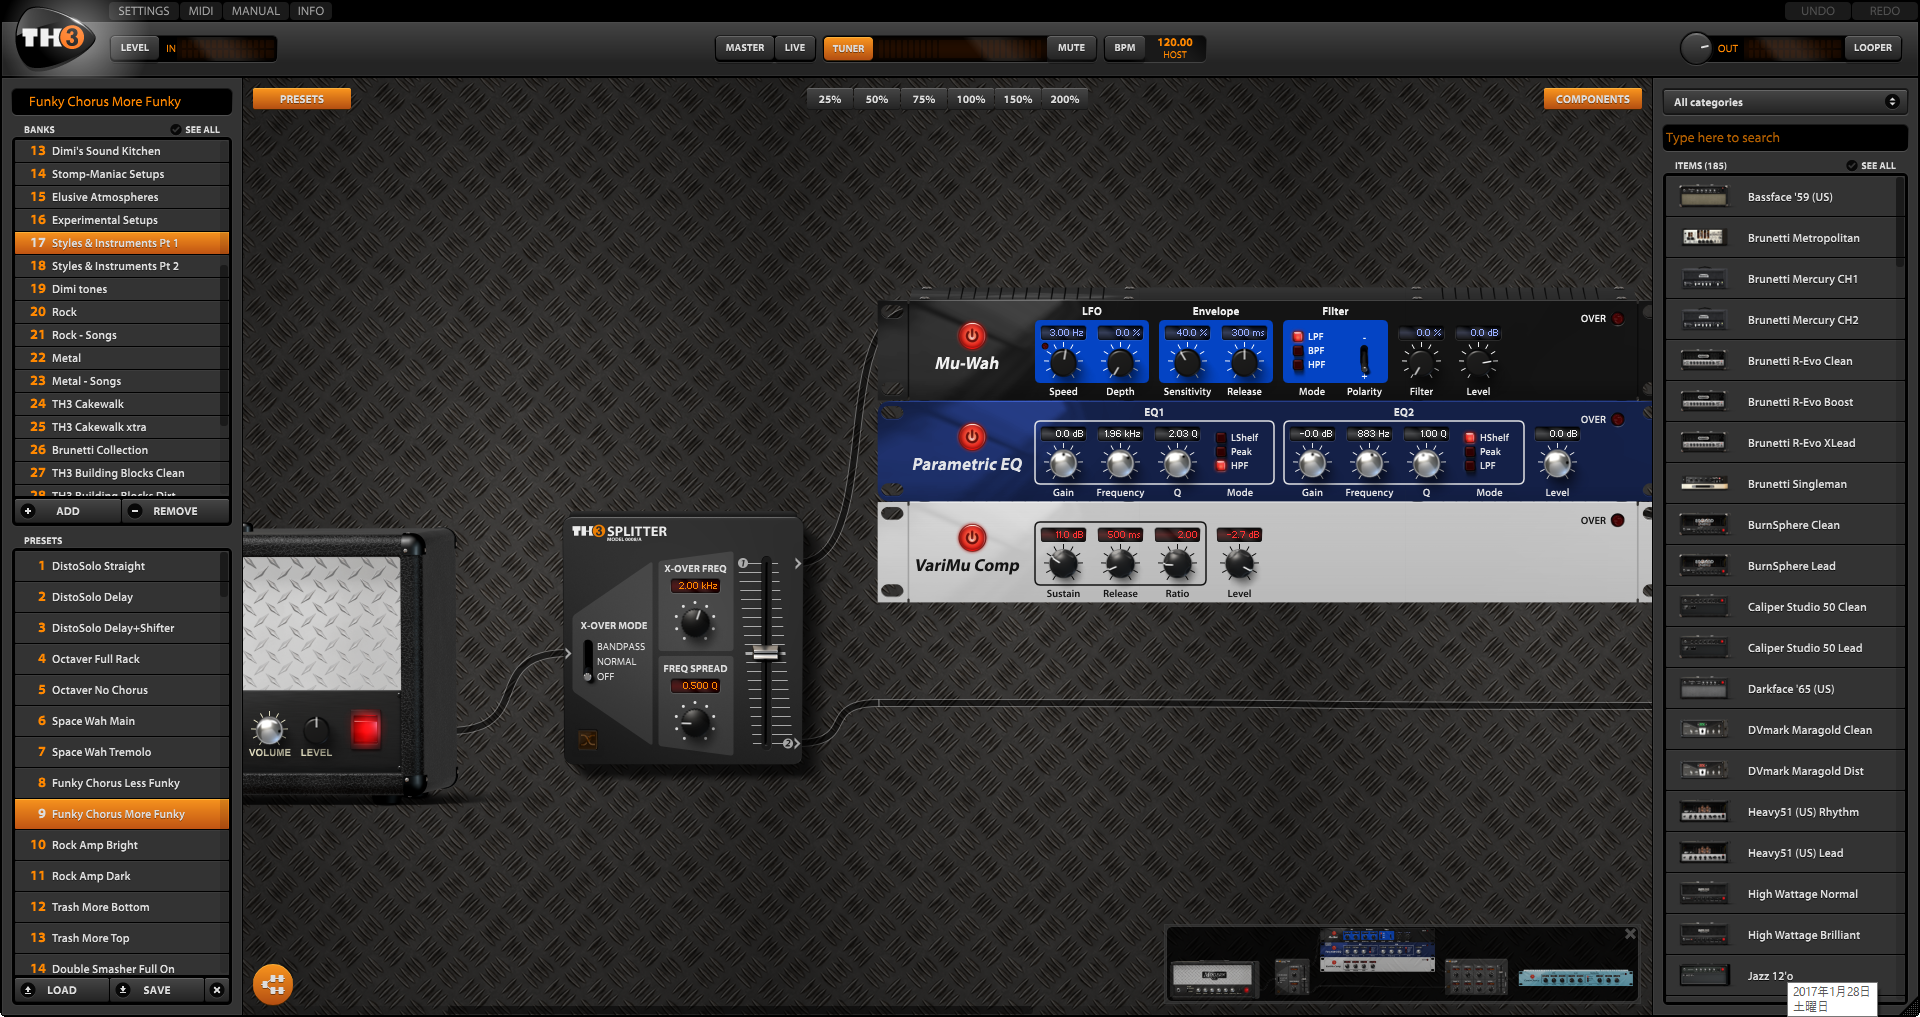Screen dimensions: 1920x1017
Task: Open the SETTINGS menu
Action: click(x=144, y=11)
